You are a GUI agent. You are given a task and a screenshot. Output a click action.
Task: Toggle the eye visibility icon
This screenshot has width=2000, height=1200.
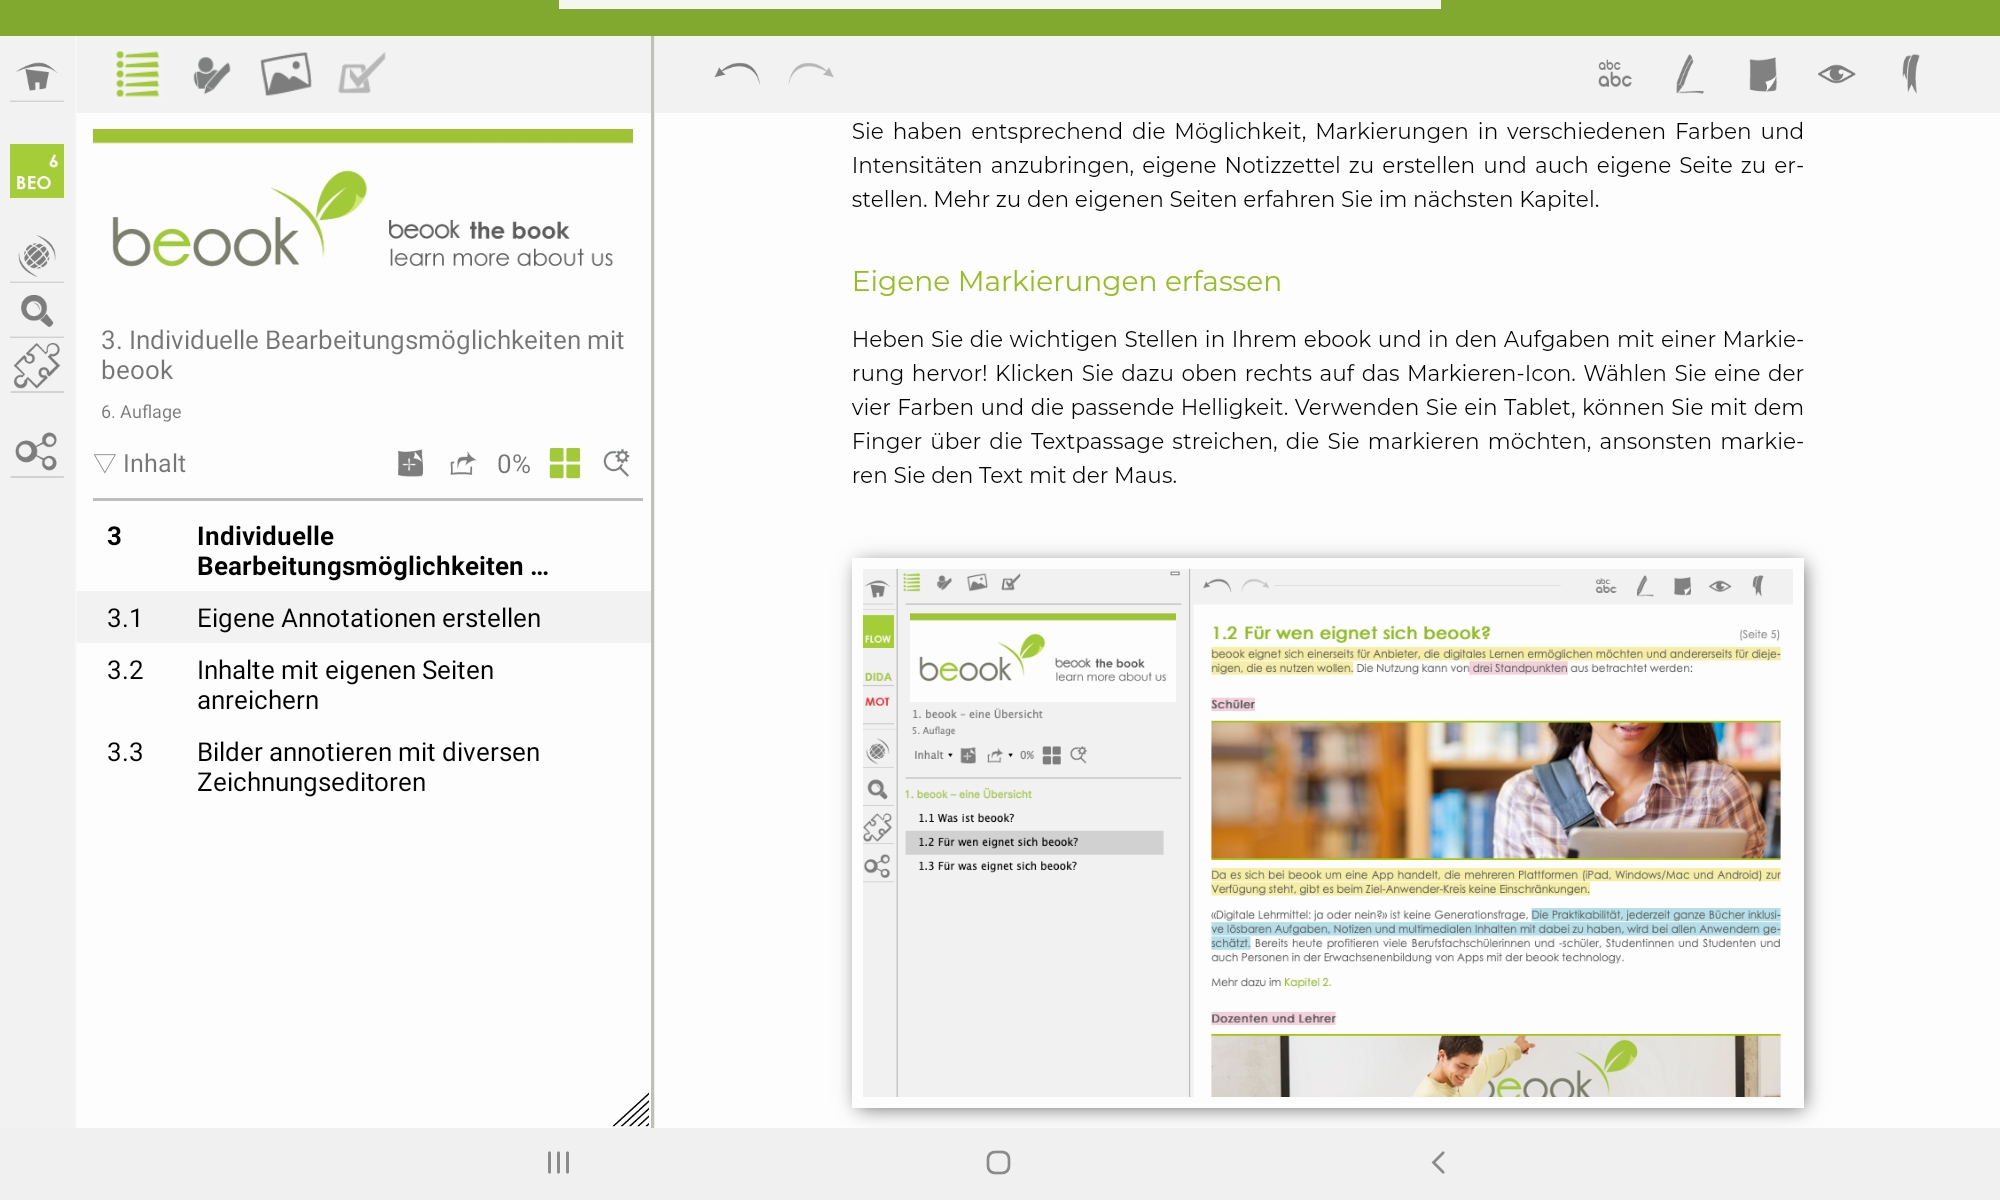click(1836, 74)
